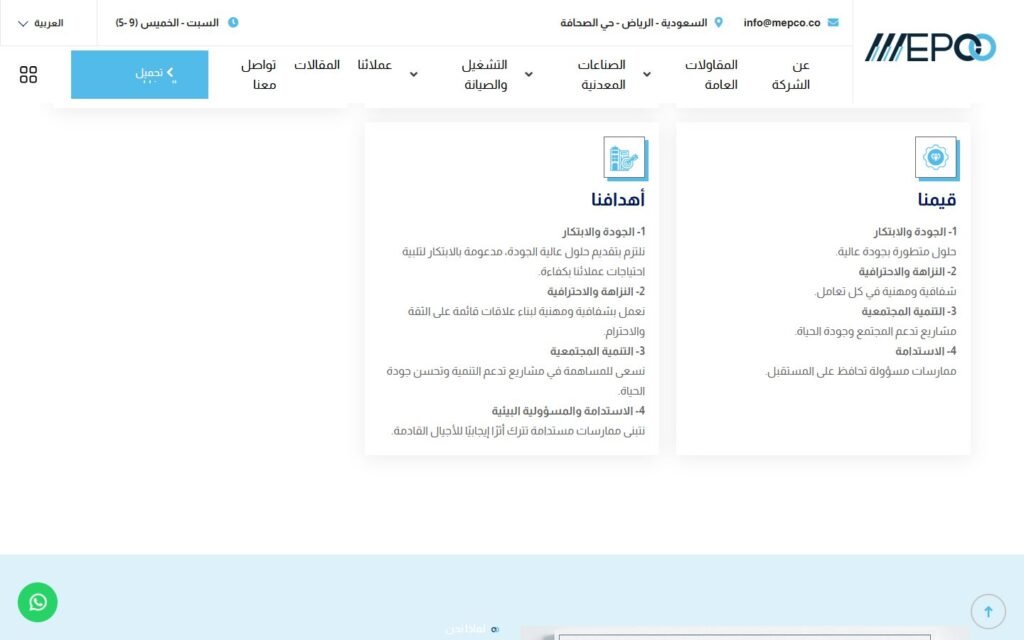Go to the المقالات page

pos(317,65)
